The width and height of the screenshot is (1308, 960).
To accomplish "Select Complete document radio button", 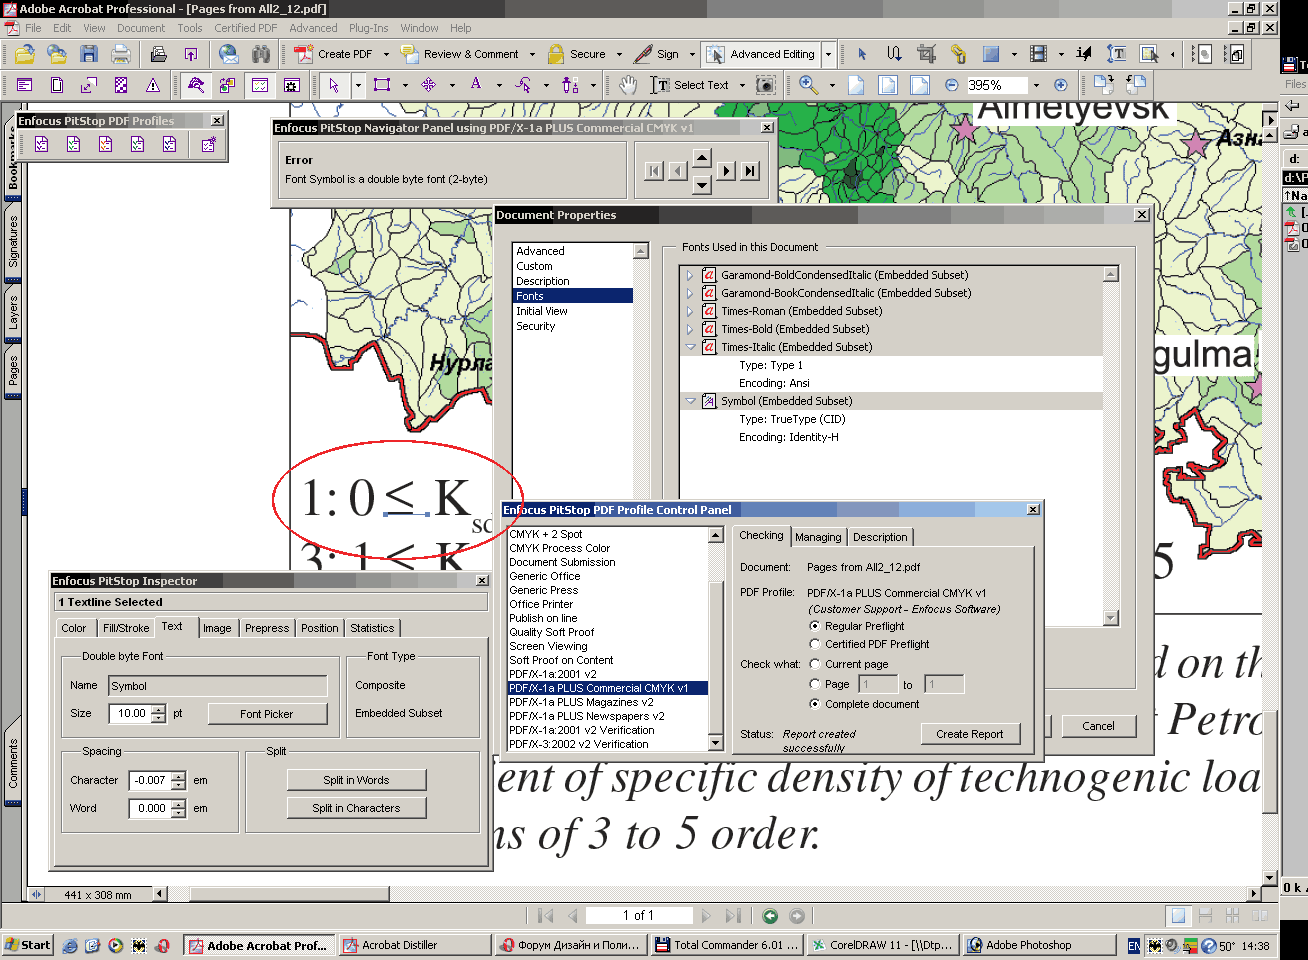I will pos(815,704).
